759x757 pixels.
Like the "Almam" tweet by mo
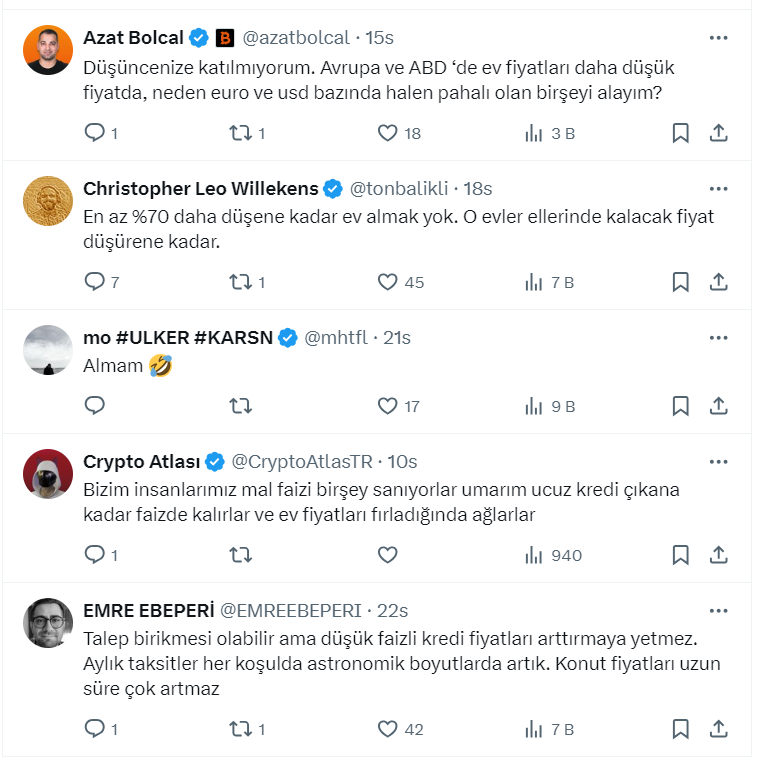pyautogui.click(x=388, y=405)
